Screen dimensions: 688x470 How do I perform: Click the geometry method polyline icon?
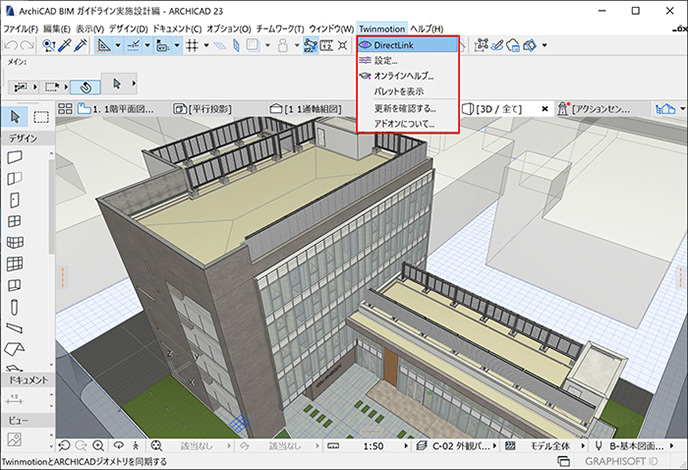pos(21,87)
